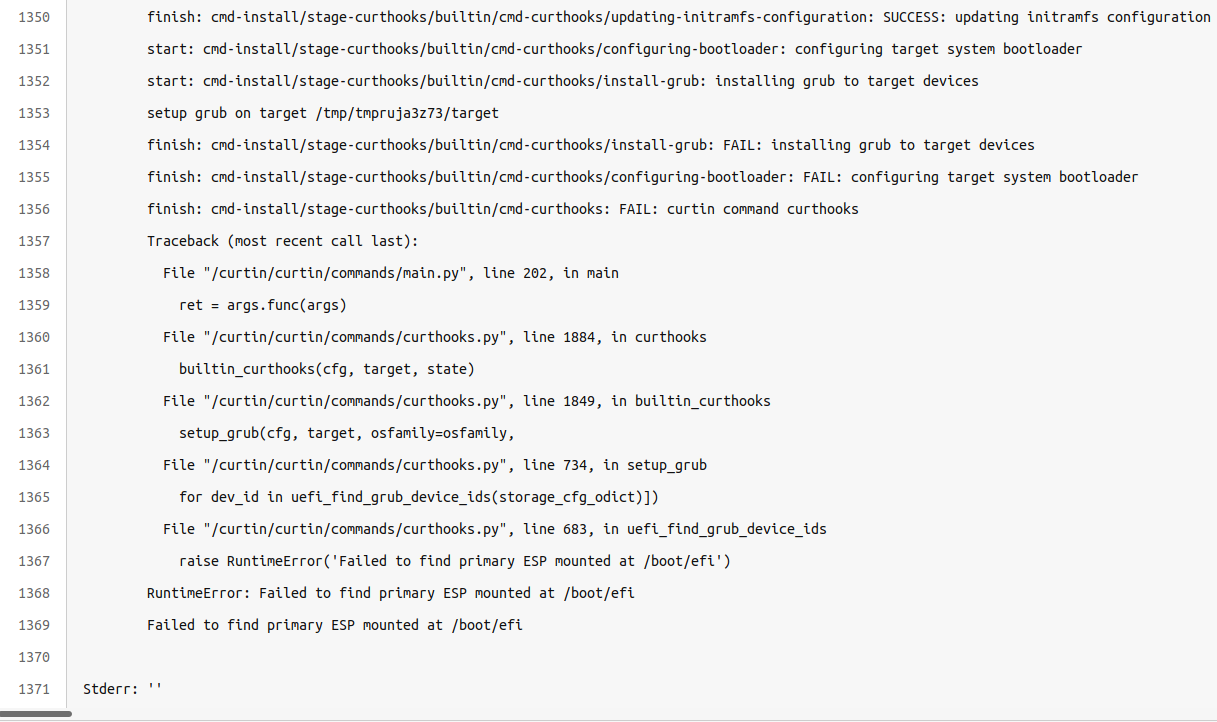Viewport: 1217px width, 722px height.
Task: Click line number 1371 beside Stderr
Action: 34,689
